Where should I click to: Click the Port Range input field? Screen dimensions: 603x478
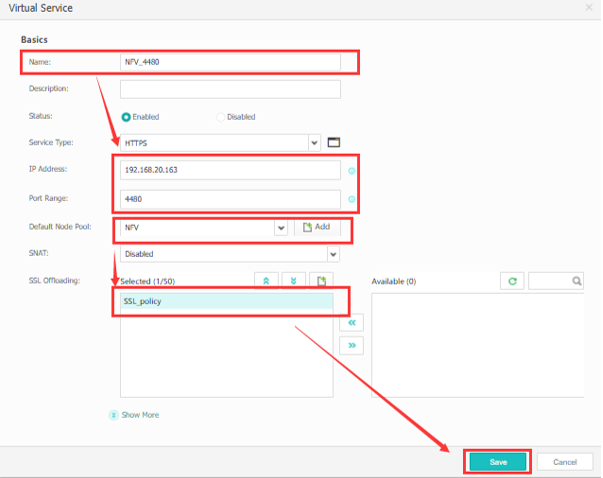pos(230,199)
